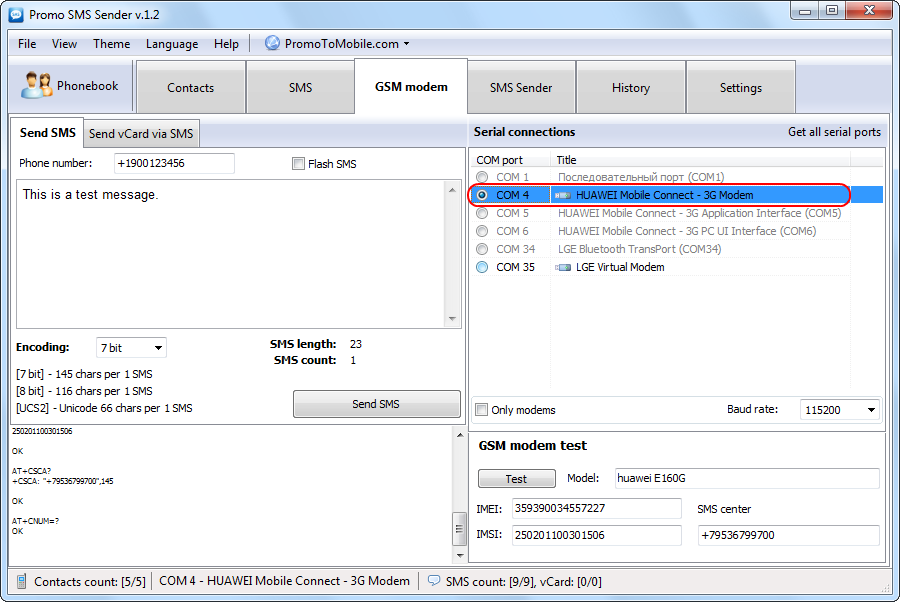Click the IMSI field
900x602 pixels.
[x=596, y=535]
